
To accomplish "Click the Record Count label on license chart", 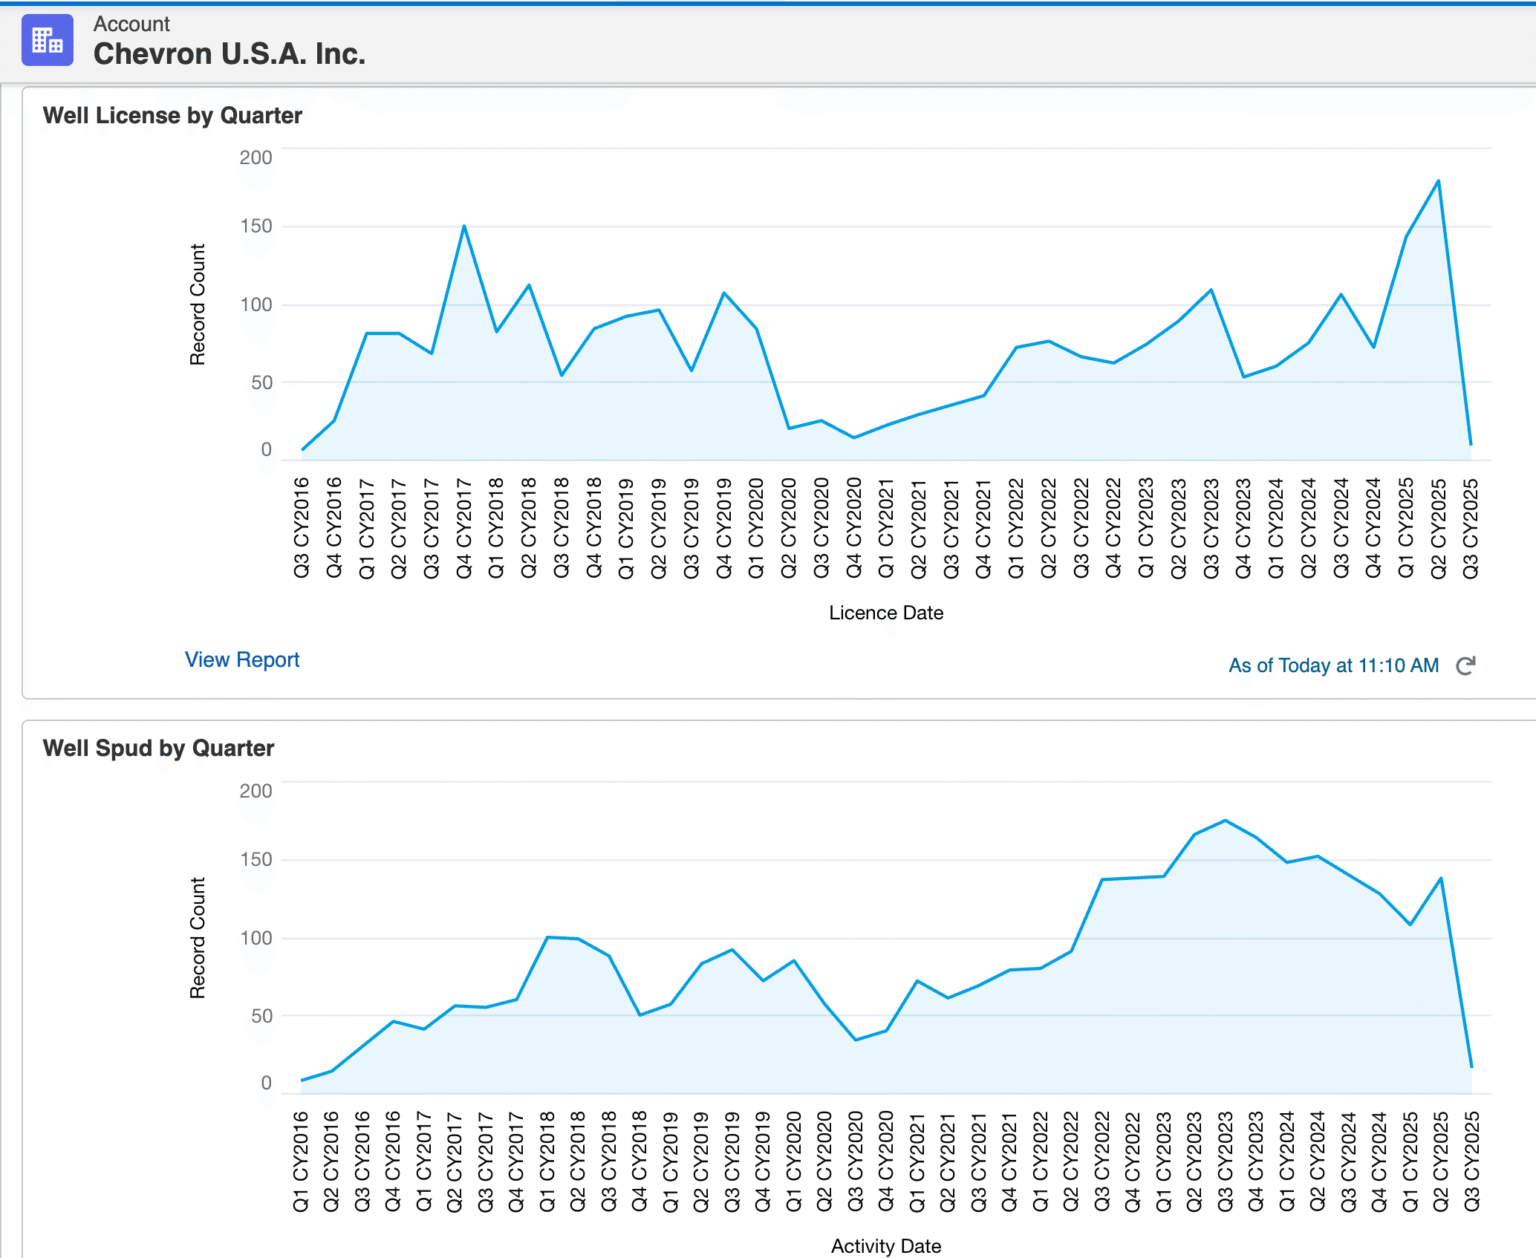I will pos(199,303).
